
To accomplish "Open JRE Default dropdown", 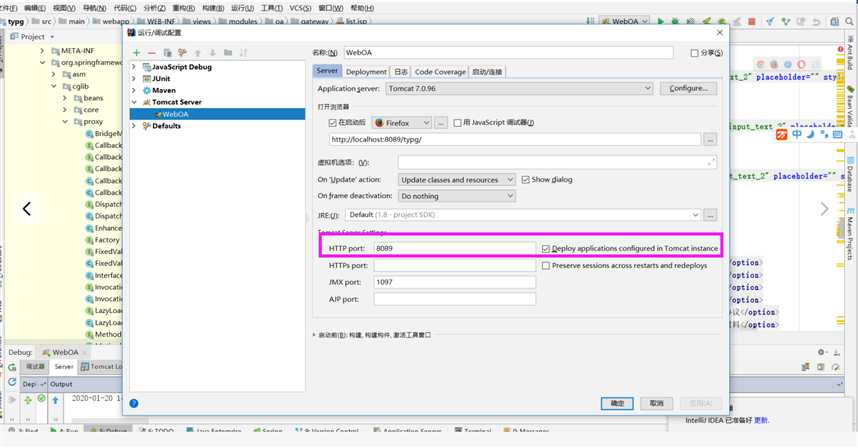I will point(523,215).
